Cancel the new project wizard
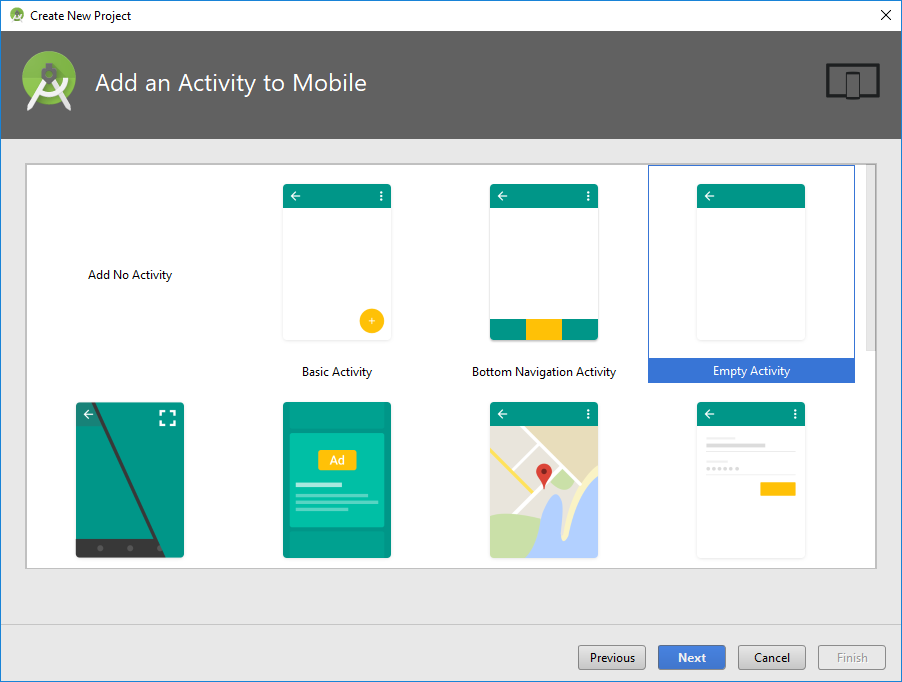The image size is (902, 682). pos(772,657)
